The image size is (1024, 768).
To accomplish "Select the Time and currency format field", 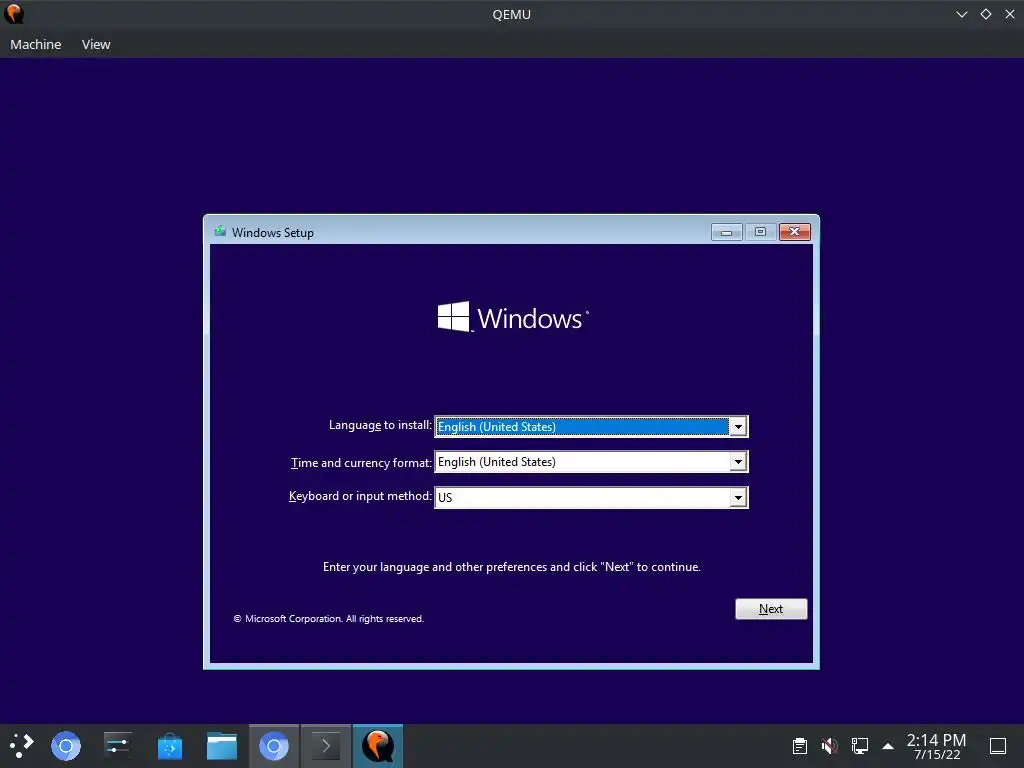I will [591, 462].
